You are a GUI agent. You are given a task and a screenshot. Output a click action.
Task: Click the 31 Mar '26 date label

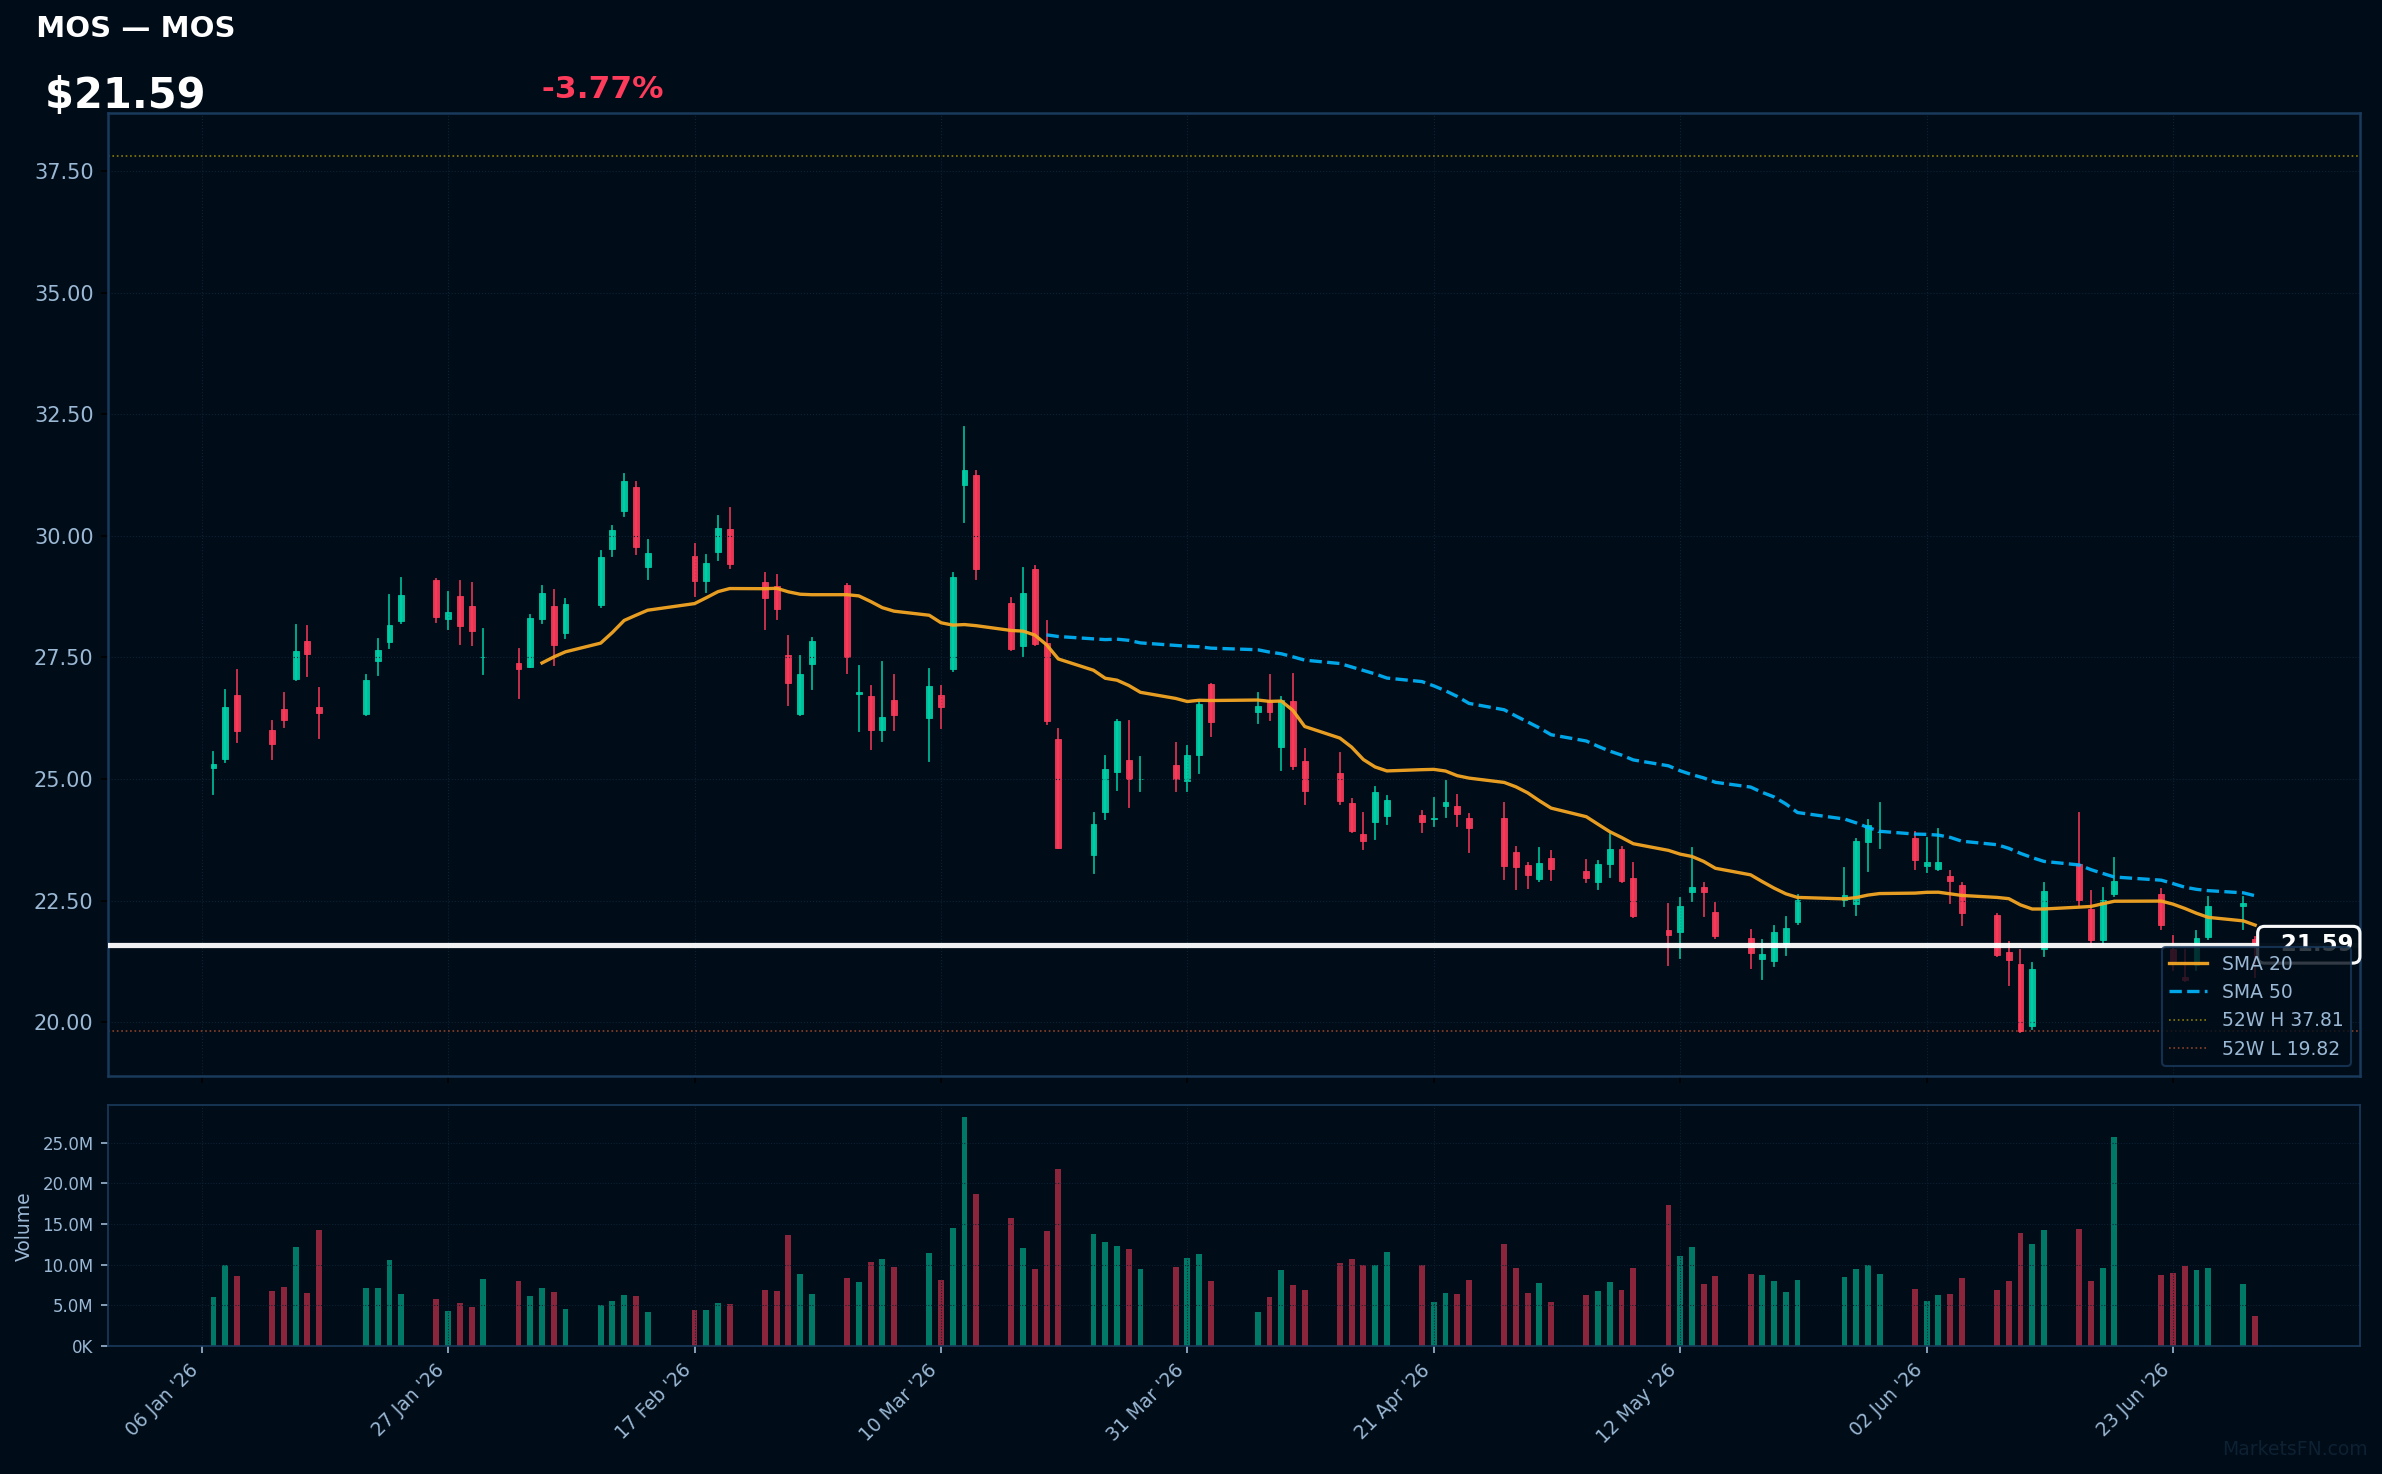tap(1145, 1401)
